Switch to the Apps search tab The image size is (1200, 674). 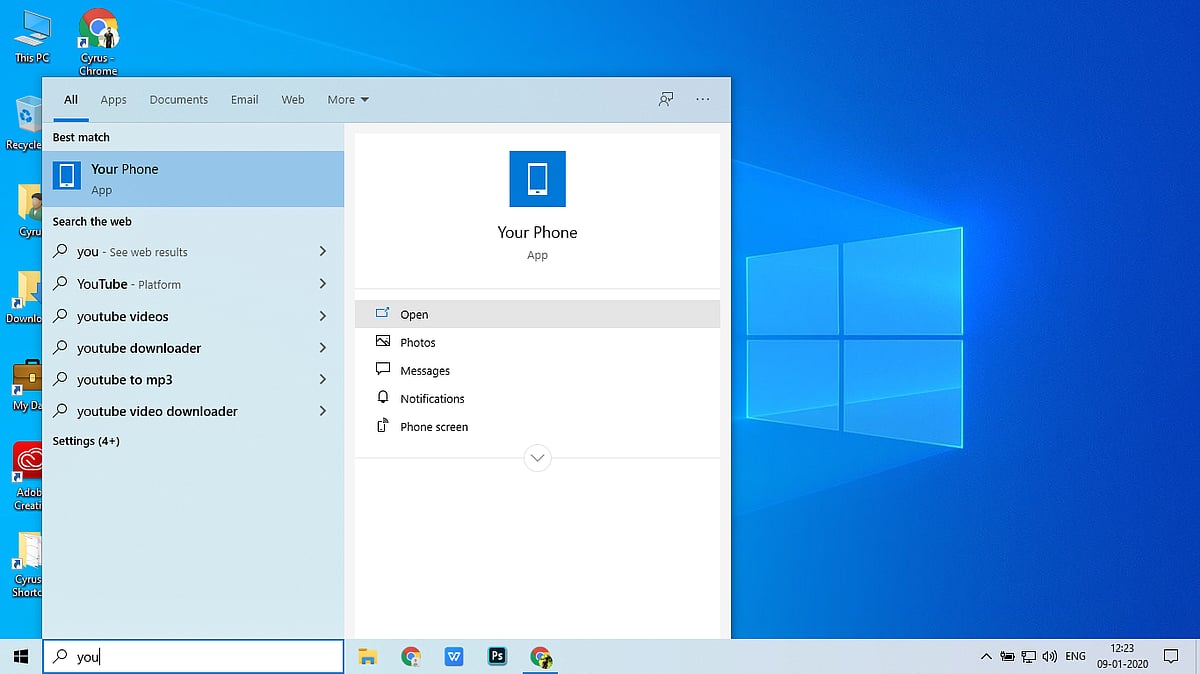[x=113, y=99]
